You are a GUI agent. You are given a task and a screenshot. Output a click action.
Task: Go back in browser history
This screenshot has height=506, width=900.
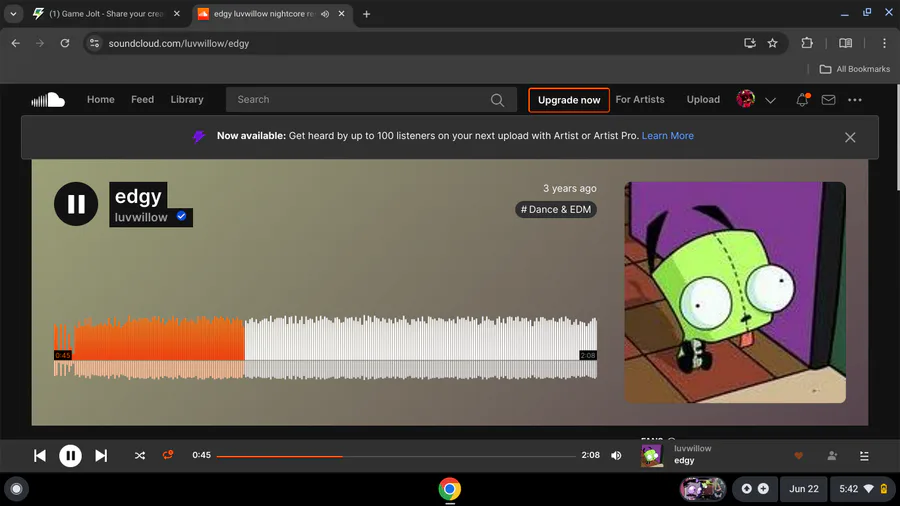point(15,43)
